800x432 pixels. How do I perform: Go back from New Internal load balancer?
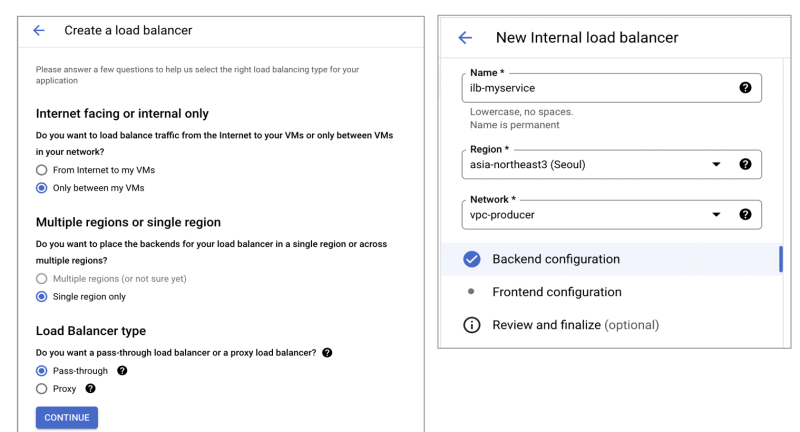point(464,38)
